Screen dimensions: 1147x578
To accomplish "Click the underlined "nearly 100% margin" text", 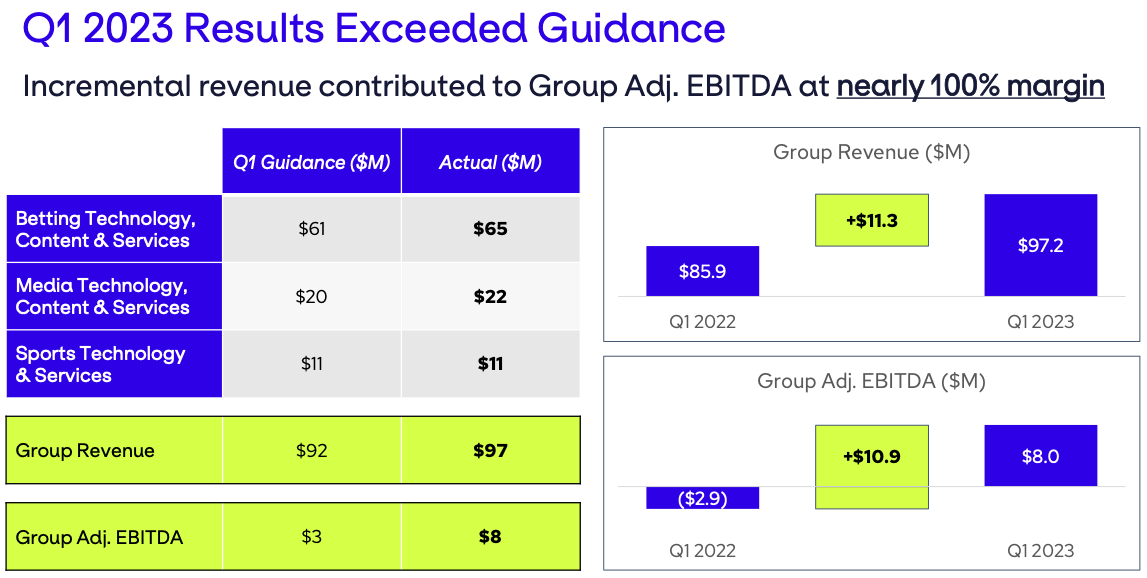I will pos(970,86).
